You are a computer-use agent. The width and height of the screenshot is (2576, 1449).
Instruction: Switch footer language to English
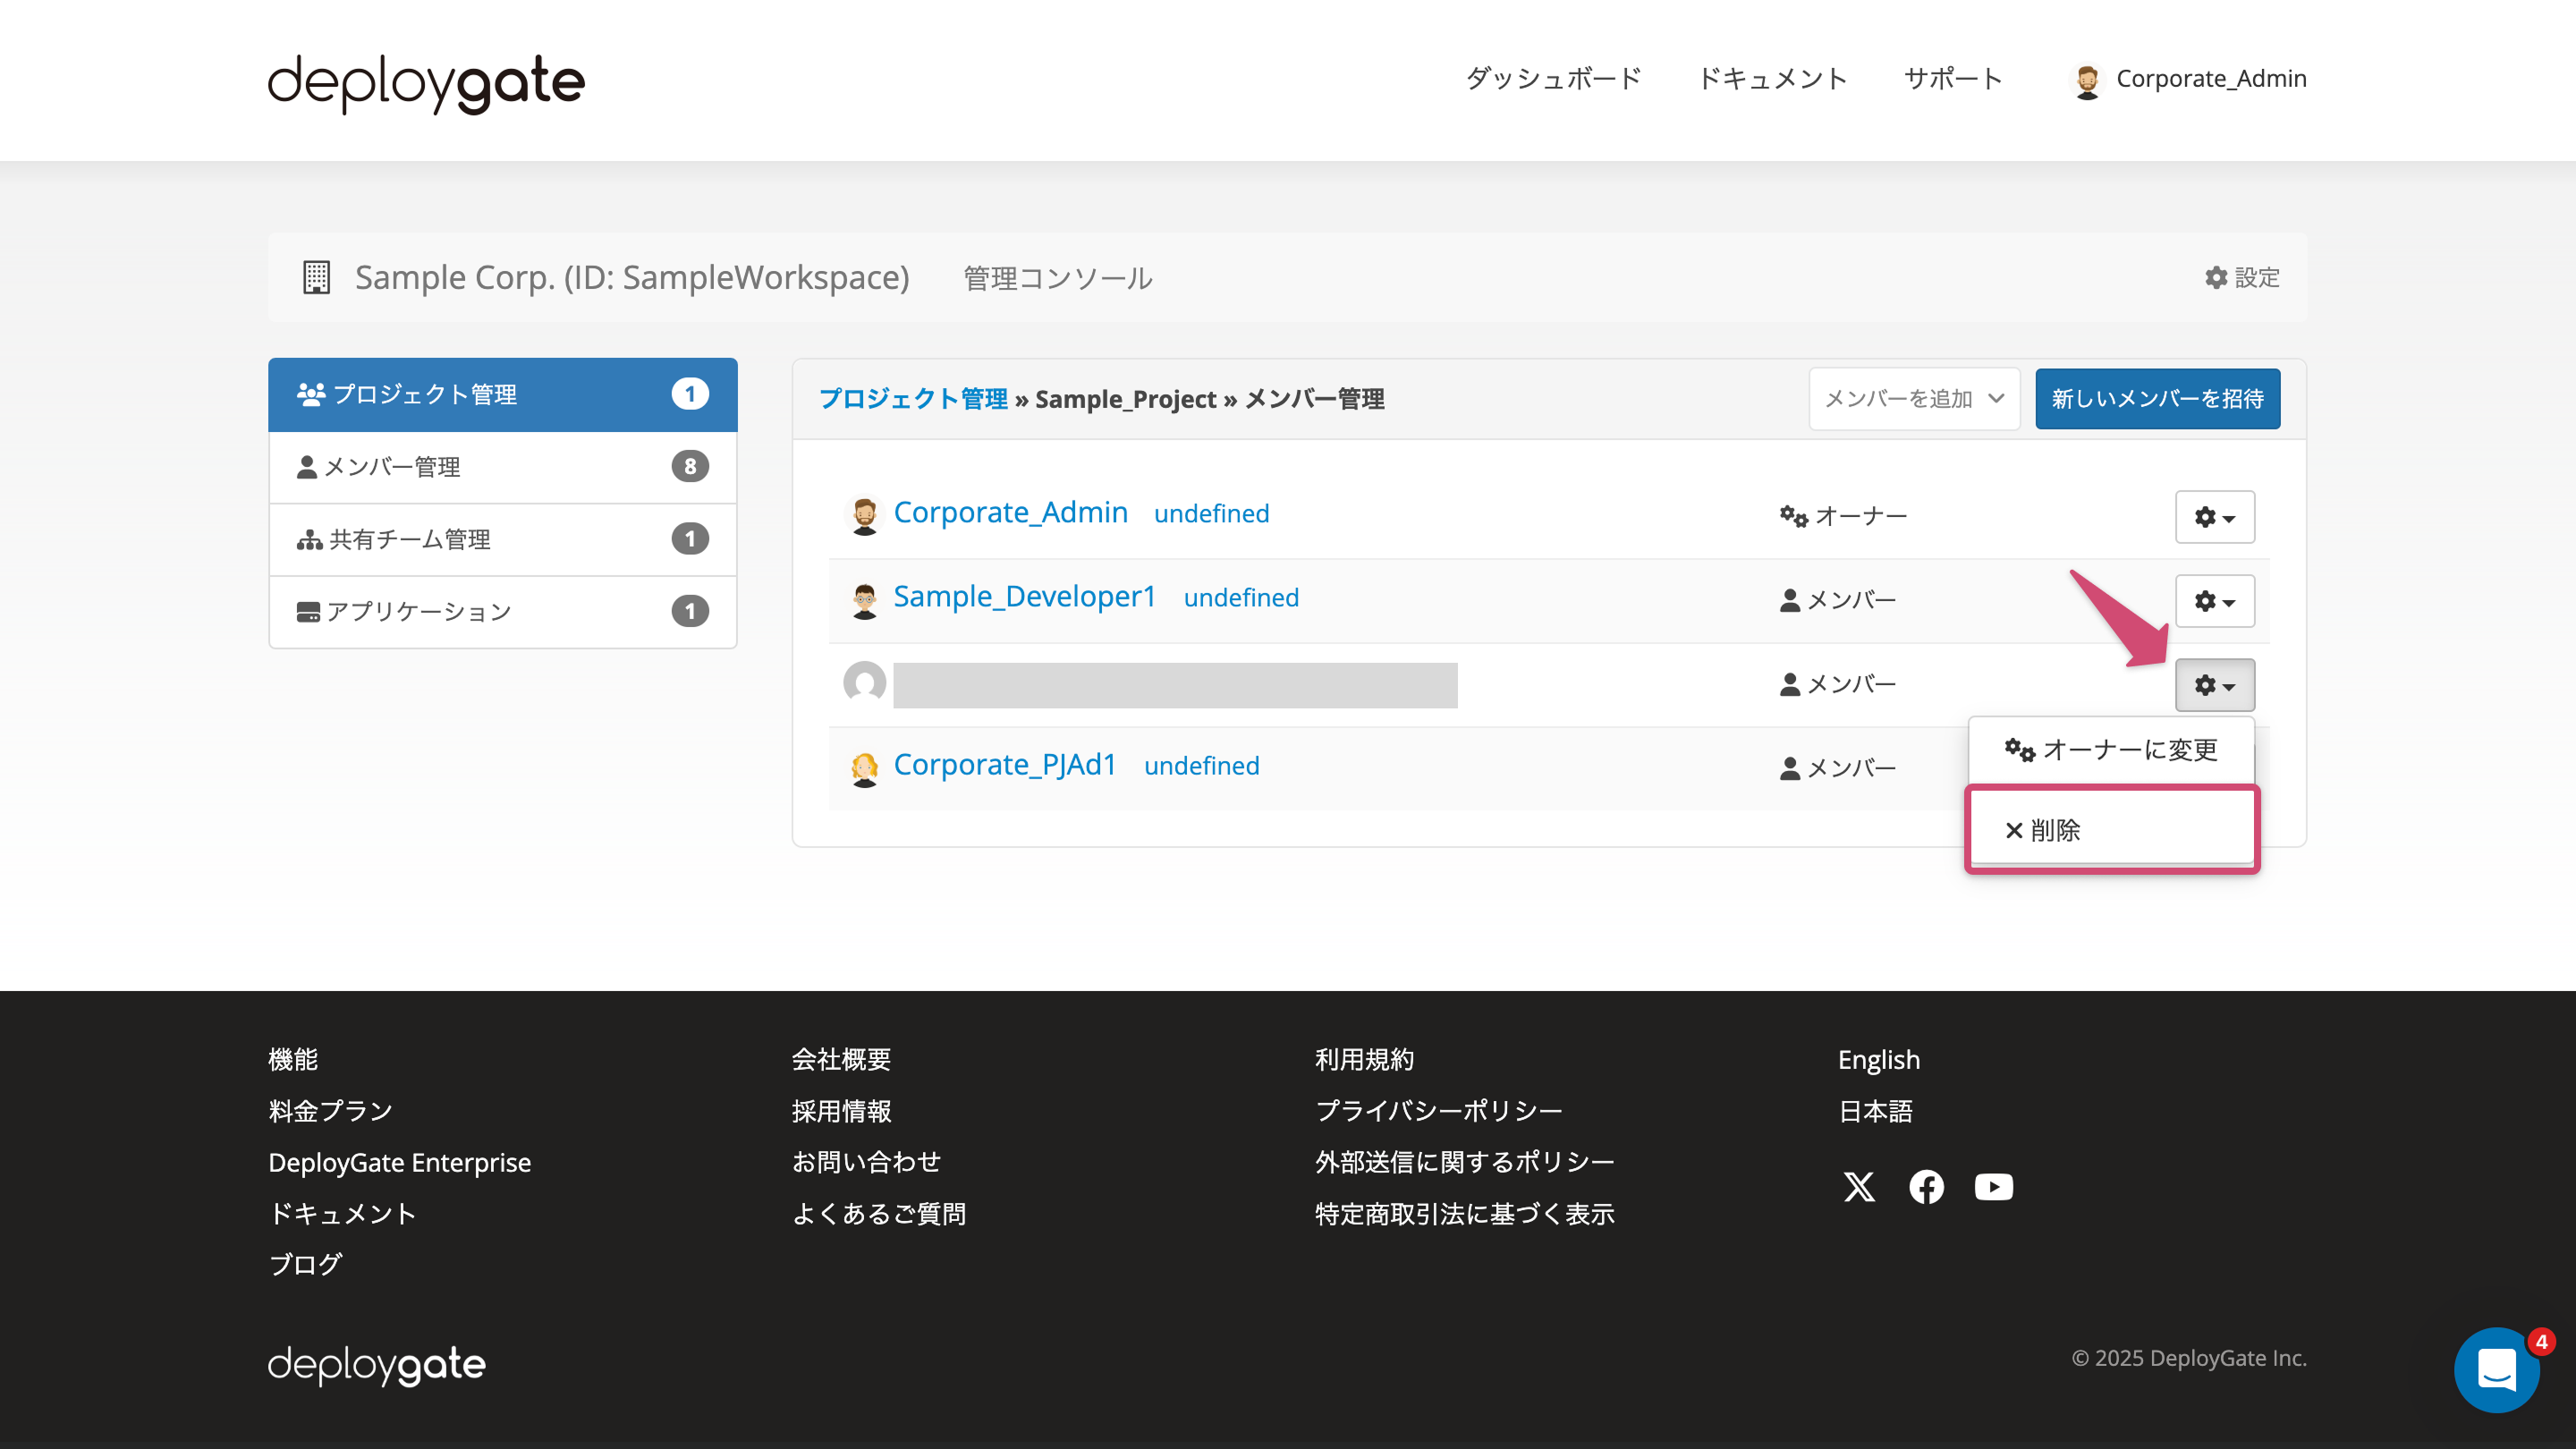point(1878,1059)
